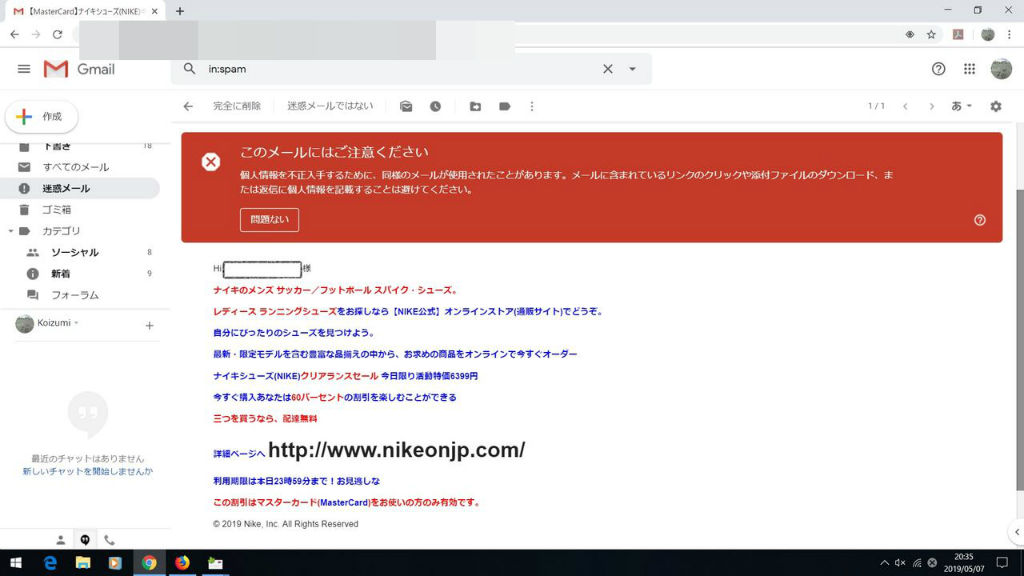The image size is (1024, 576).
Task: Click the Gmail logo
Action: tap(79, 69)
